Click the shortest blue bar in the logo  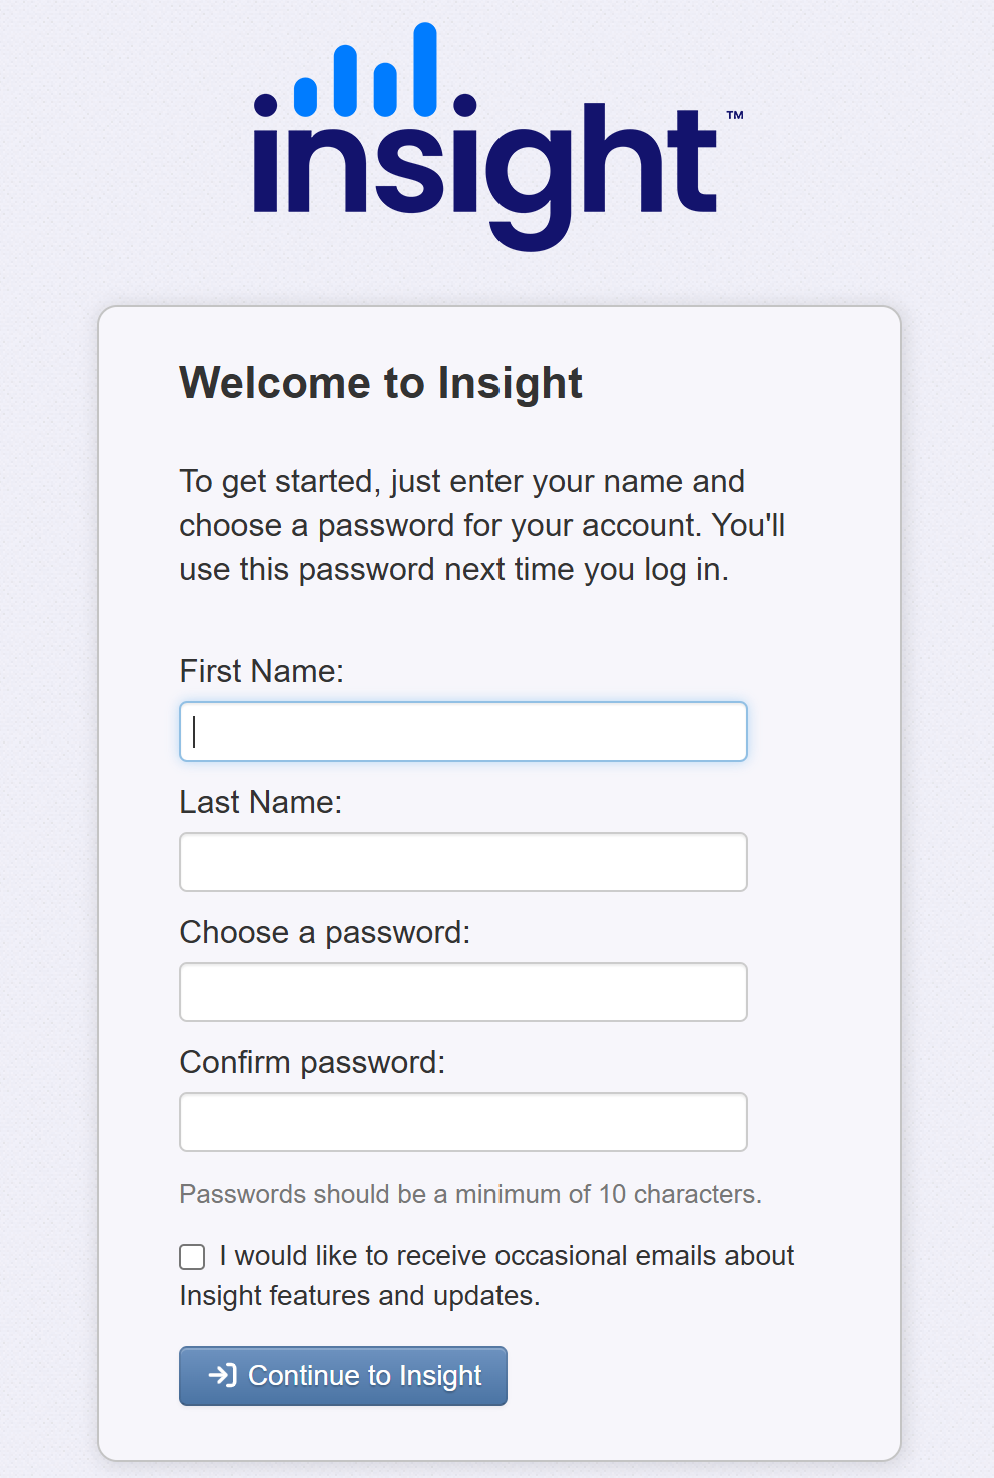pos(305,96)
